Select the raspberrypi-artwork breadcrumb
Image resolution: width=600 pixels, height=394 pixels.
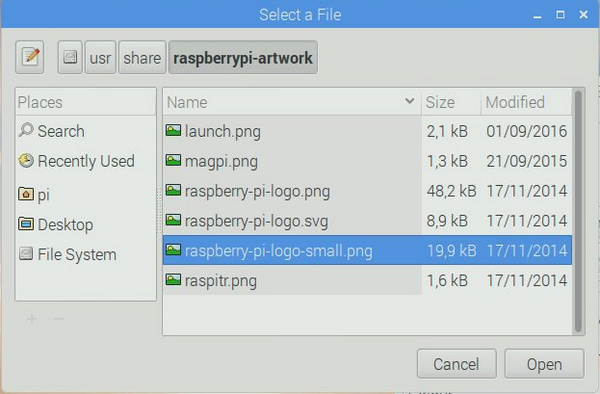click(243, 57)
